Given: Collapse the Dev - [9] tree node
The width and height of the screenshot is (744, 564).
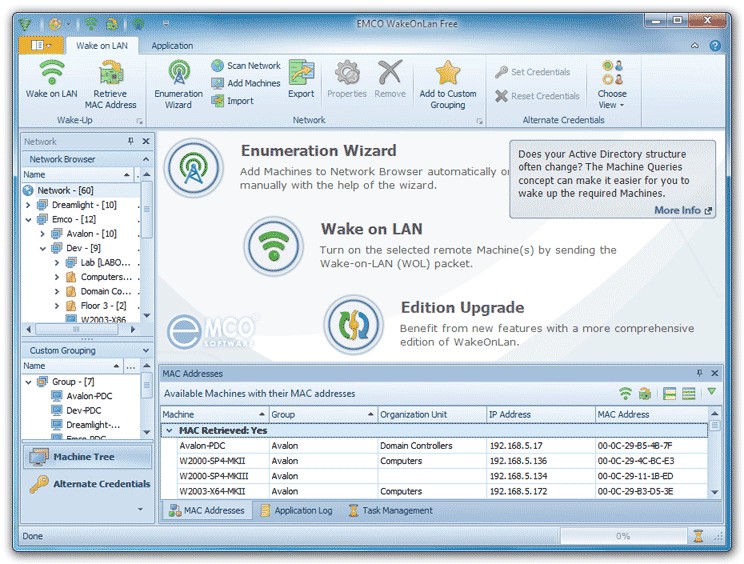Looking at the screenshot, I should 42,248.
